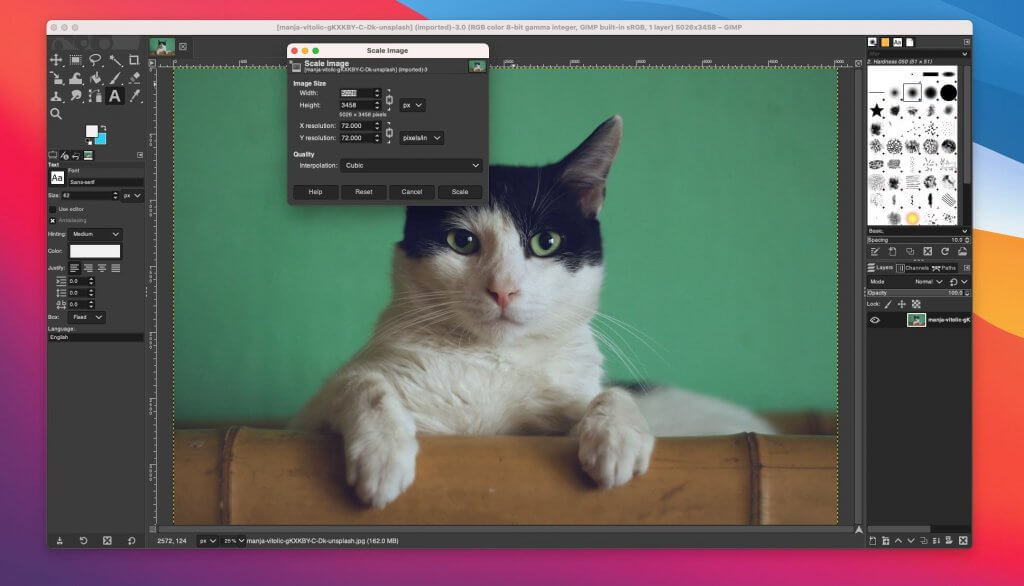Select the Eraser tool
1024x586 pixels.
134,78
